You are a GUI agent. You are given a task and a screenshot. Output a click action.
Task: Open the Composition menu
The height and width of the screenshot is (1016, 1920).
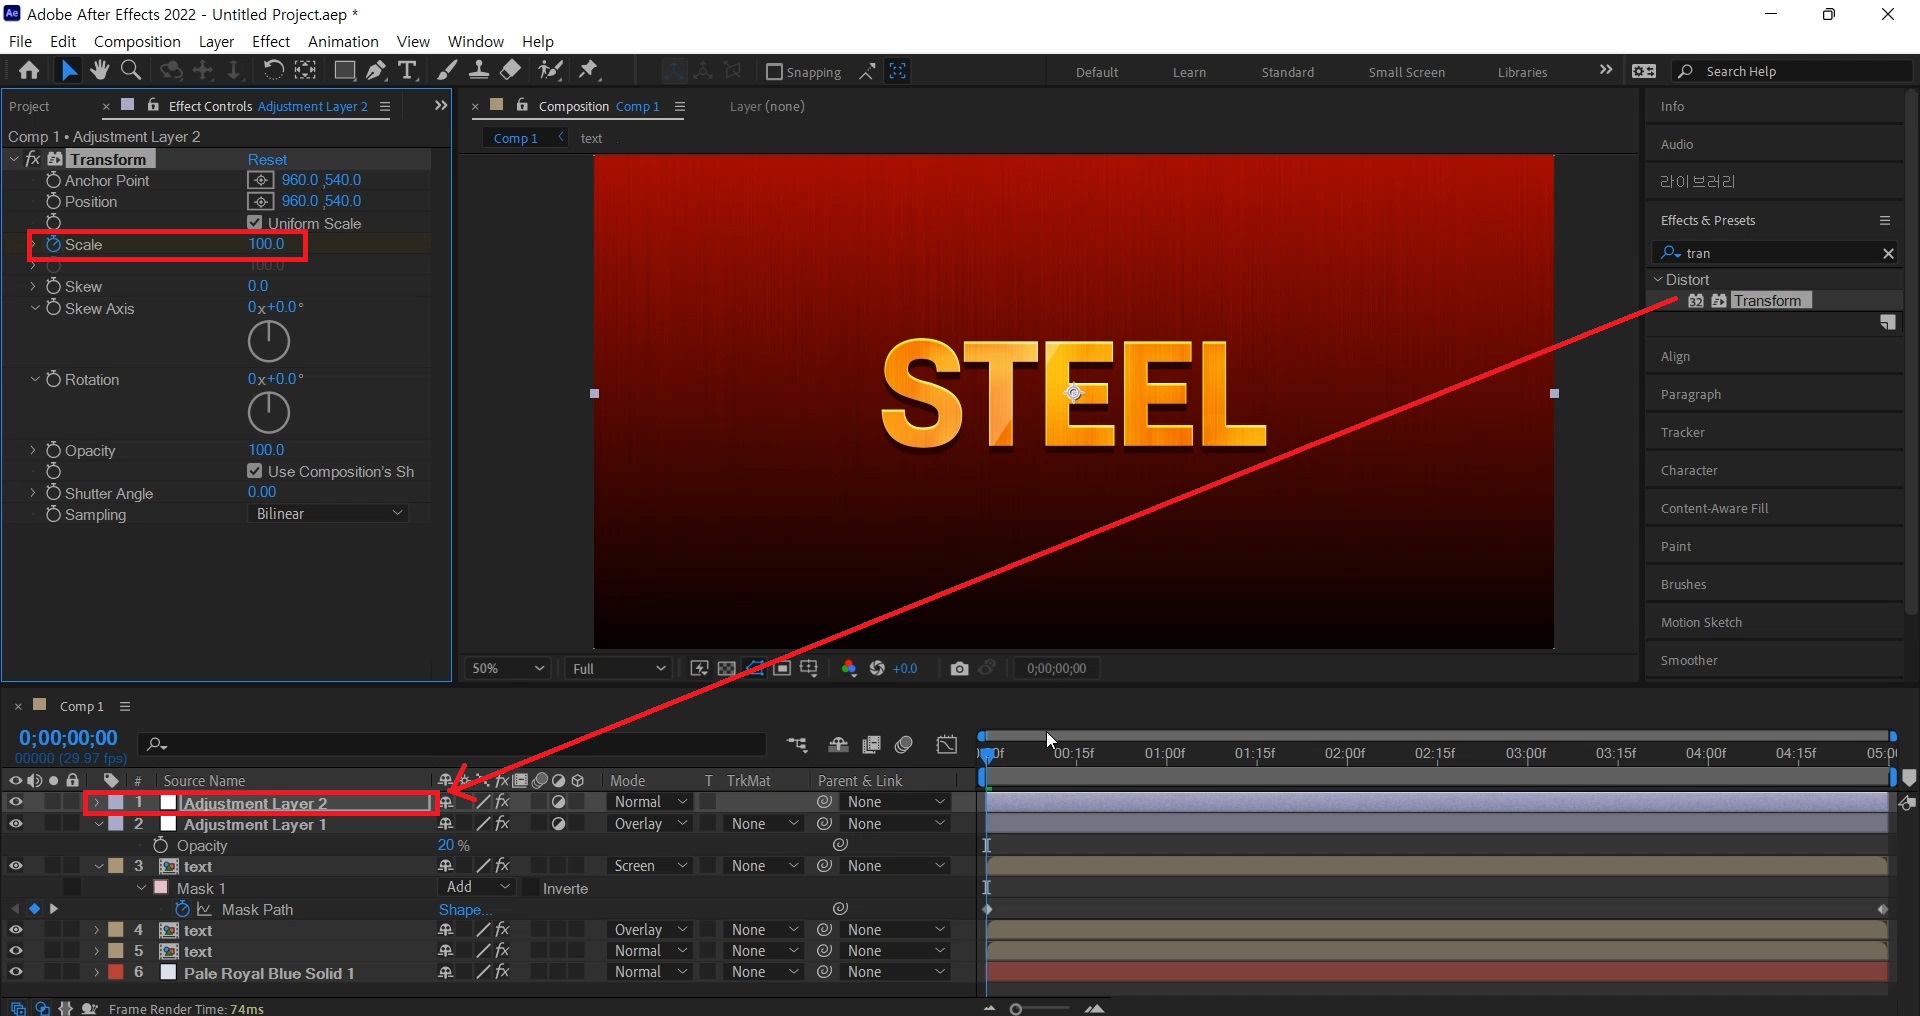click(137, 41)
